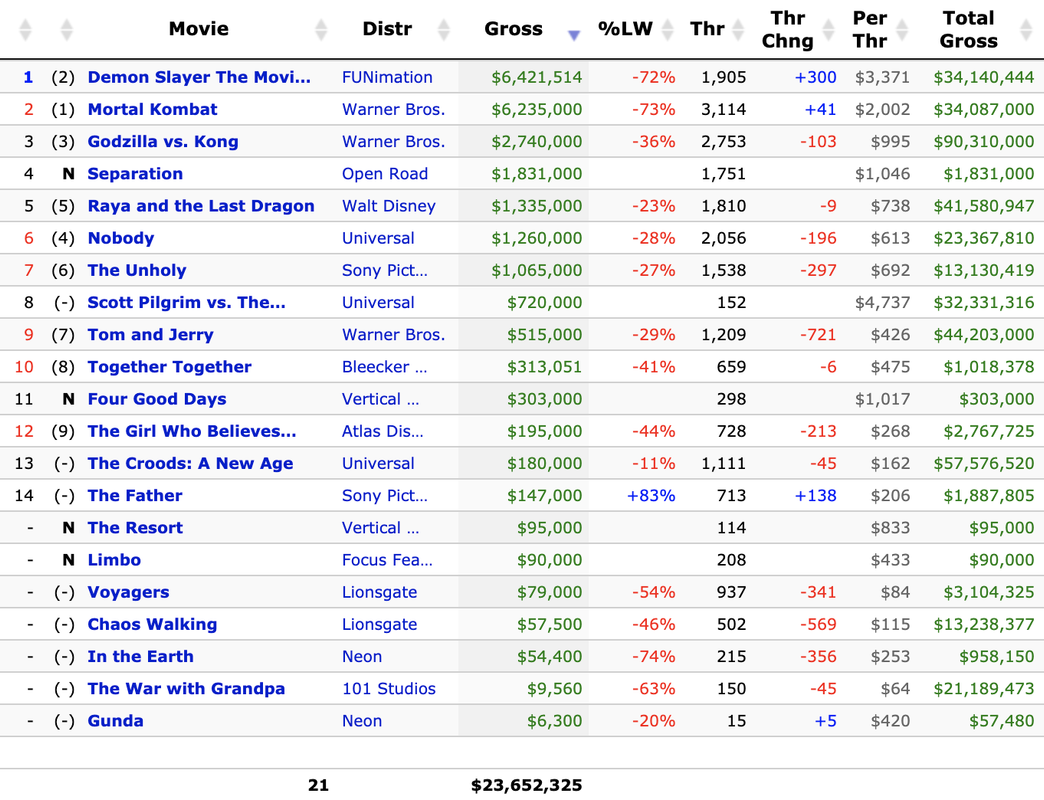1044x800 pixels.
Task: Open Focus Fea... distributor link
Action: tap(388, 560)
